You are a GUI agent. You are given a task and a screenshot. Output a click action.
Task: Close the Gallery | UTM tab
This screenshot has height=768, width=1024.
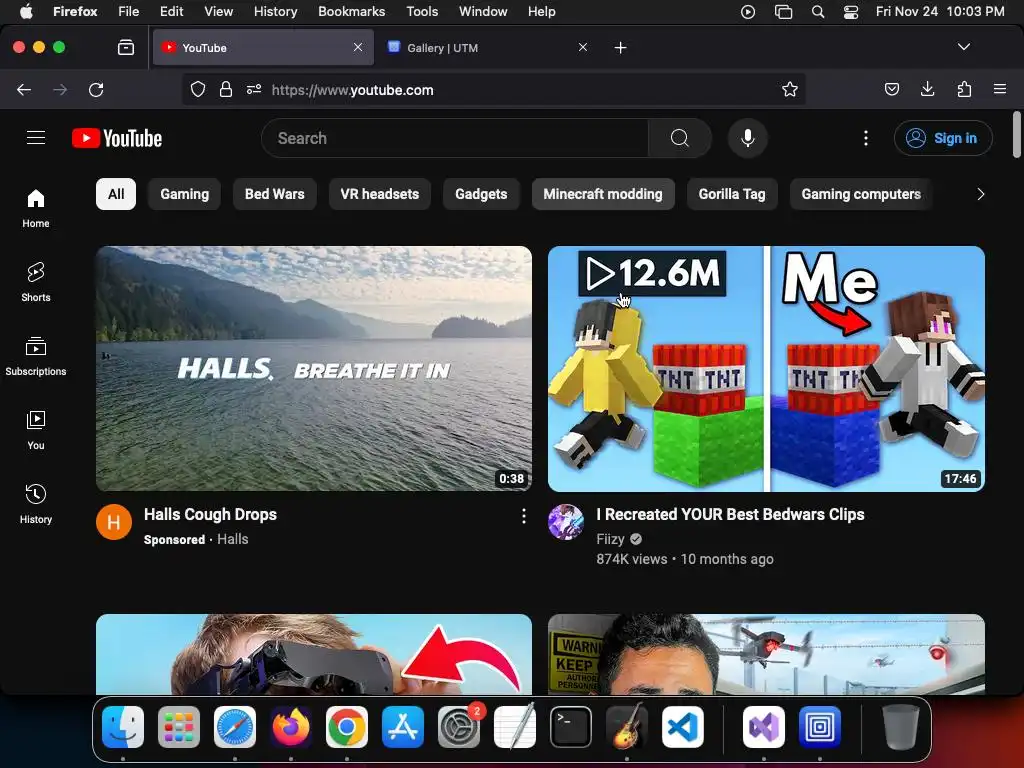pyautogui.click(x=583, y=48)
